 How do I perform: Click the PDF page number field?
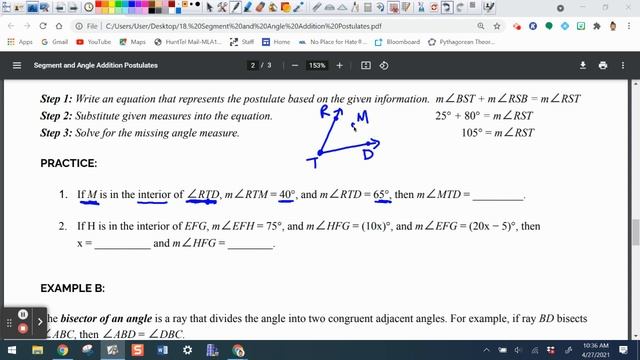click(253, 65)
